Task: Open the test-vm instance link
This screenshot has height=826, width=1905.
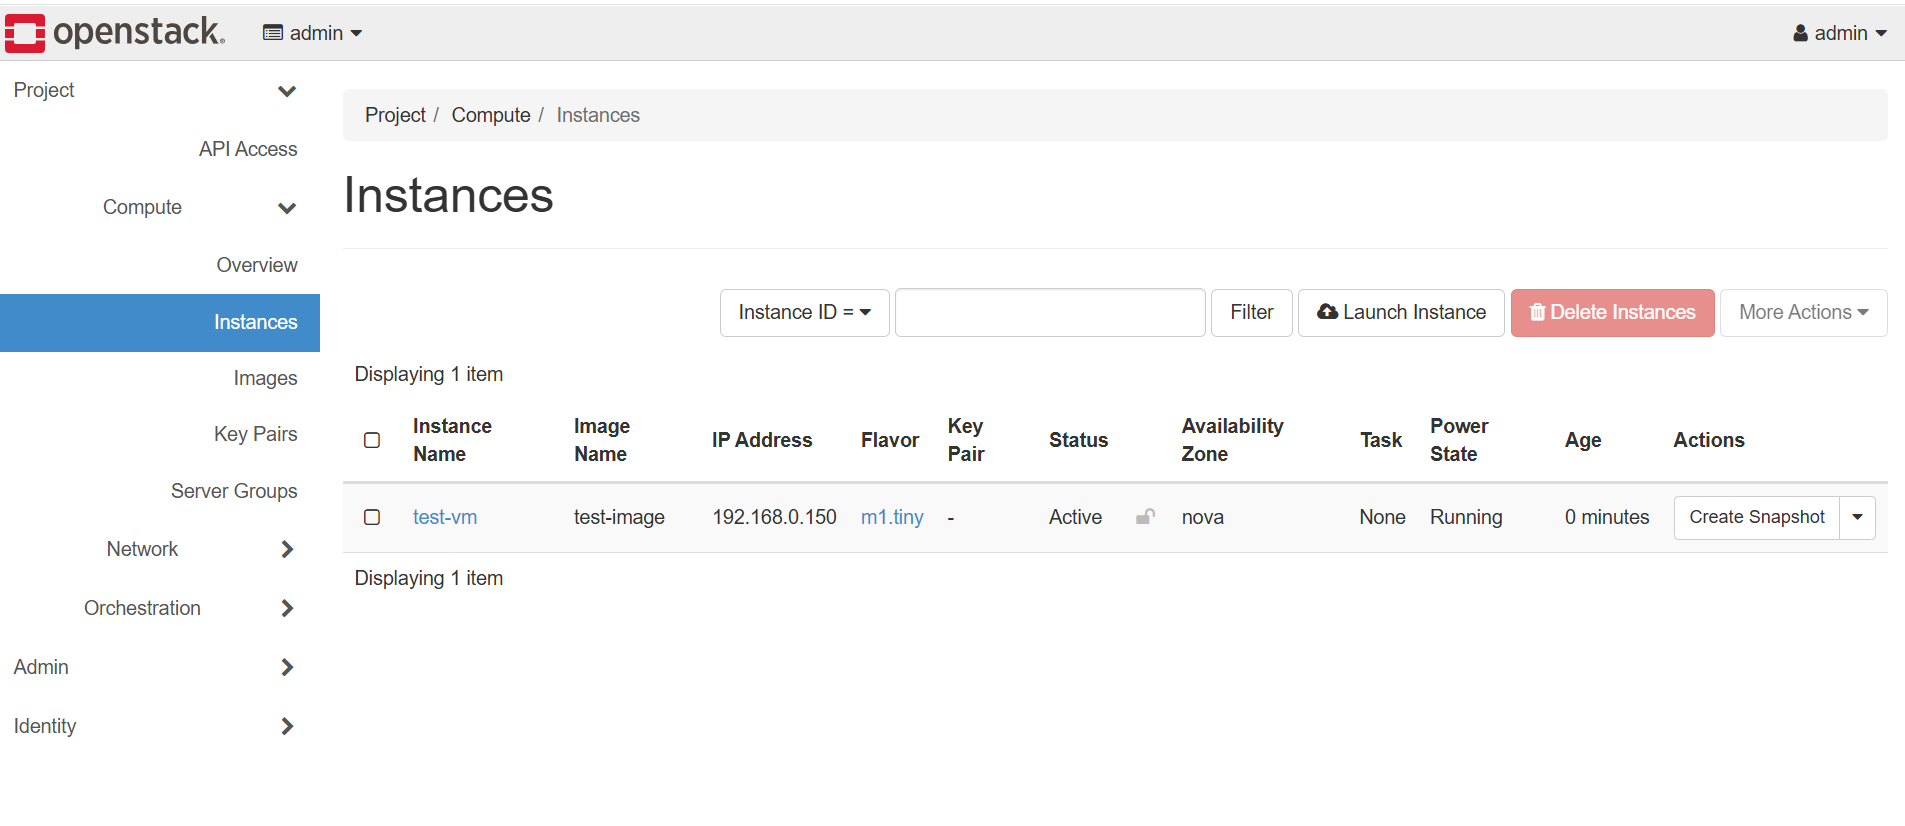Action: pos(445,517)
